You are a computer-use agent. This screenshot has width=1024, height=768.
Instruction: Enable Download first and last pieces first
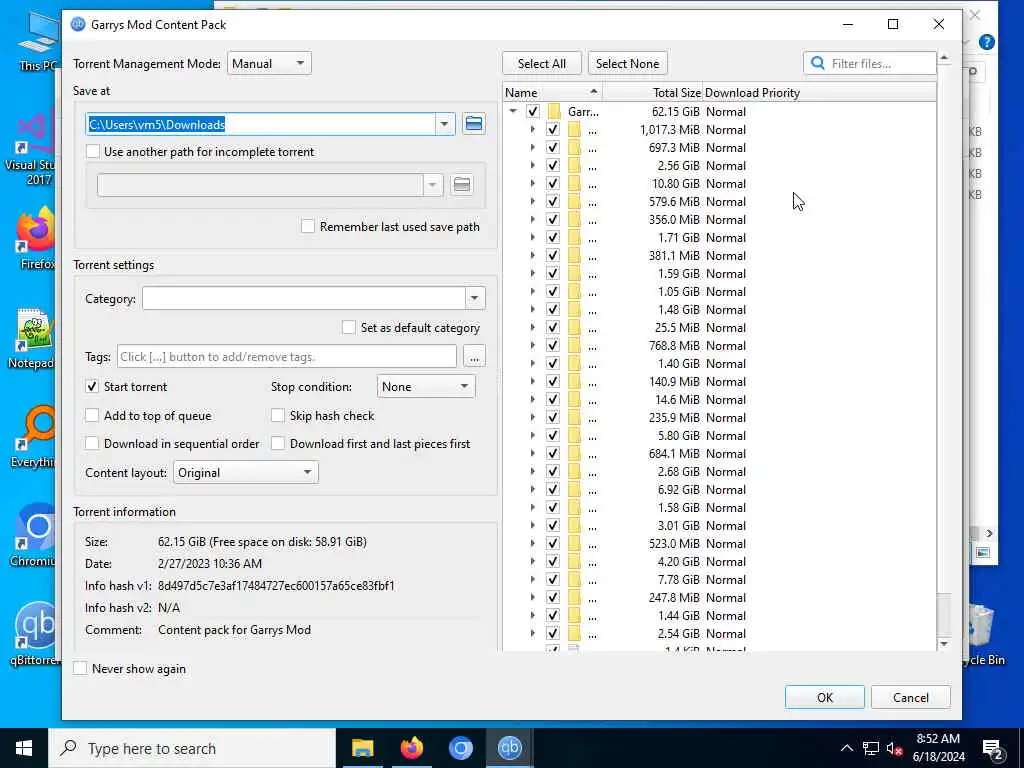(278, 443)
